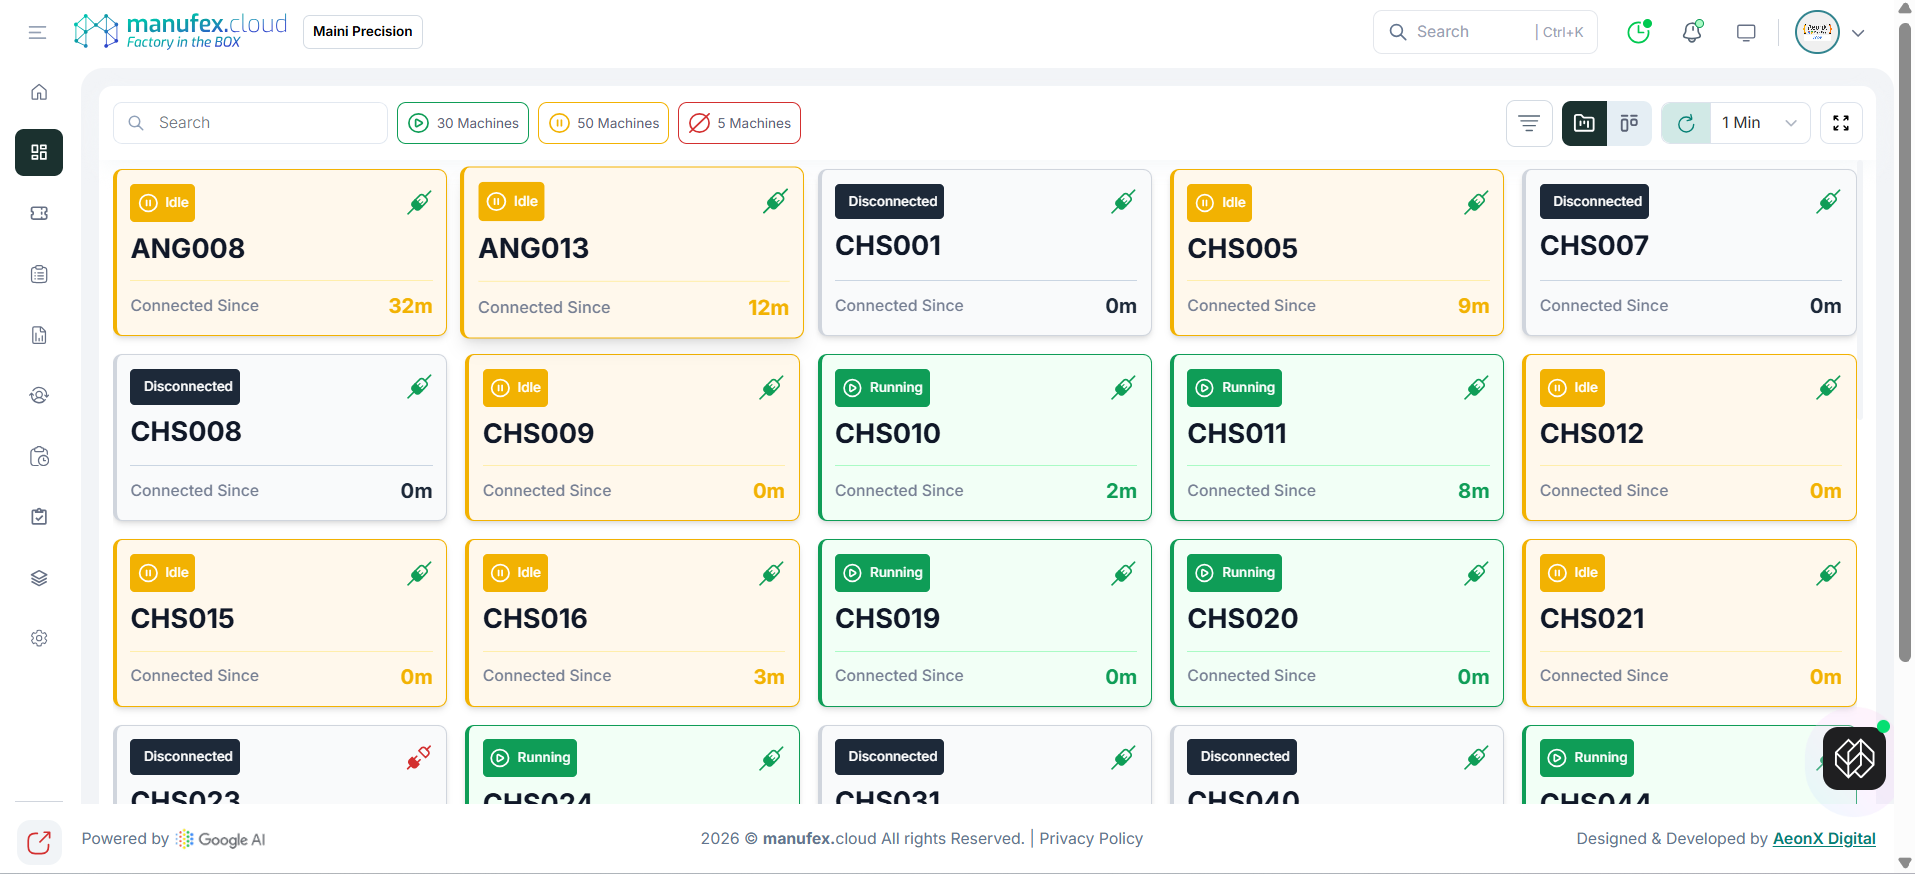This screenshot has height=874, width=1915.
Task: Click the Idle badge on CHS021
Action: 1572,573
